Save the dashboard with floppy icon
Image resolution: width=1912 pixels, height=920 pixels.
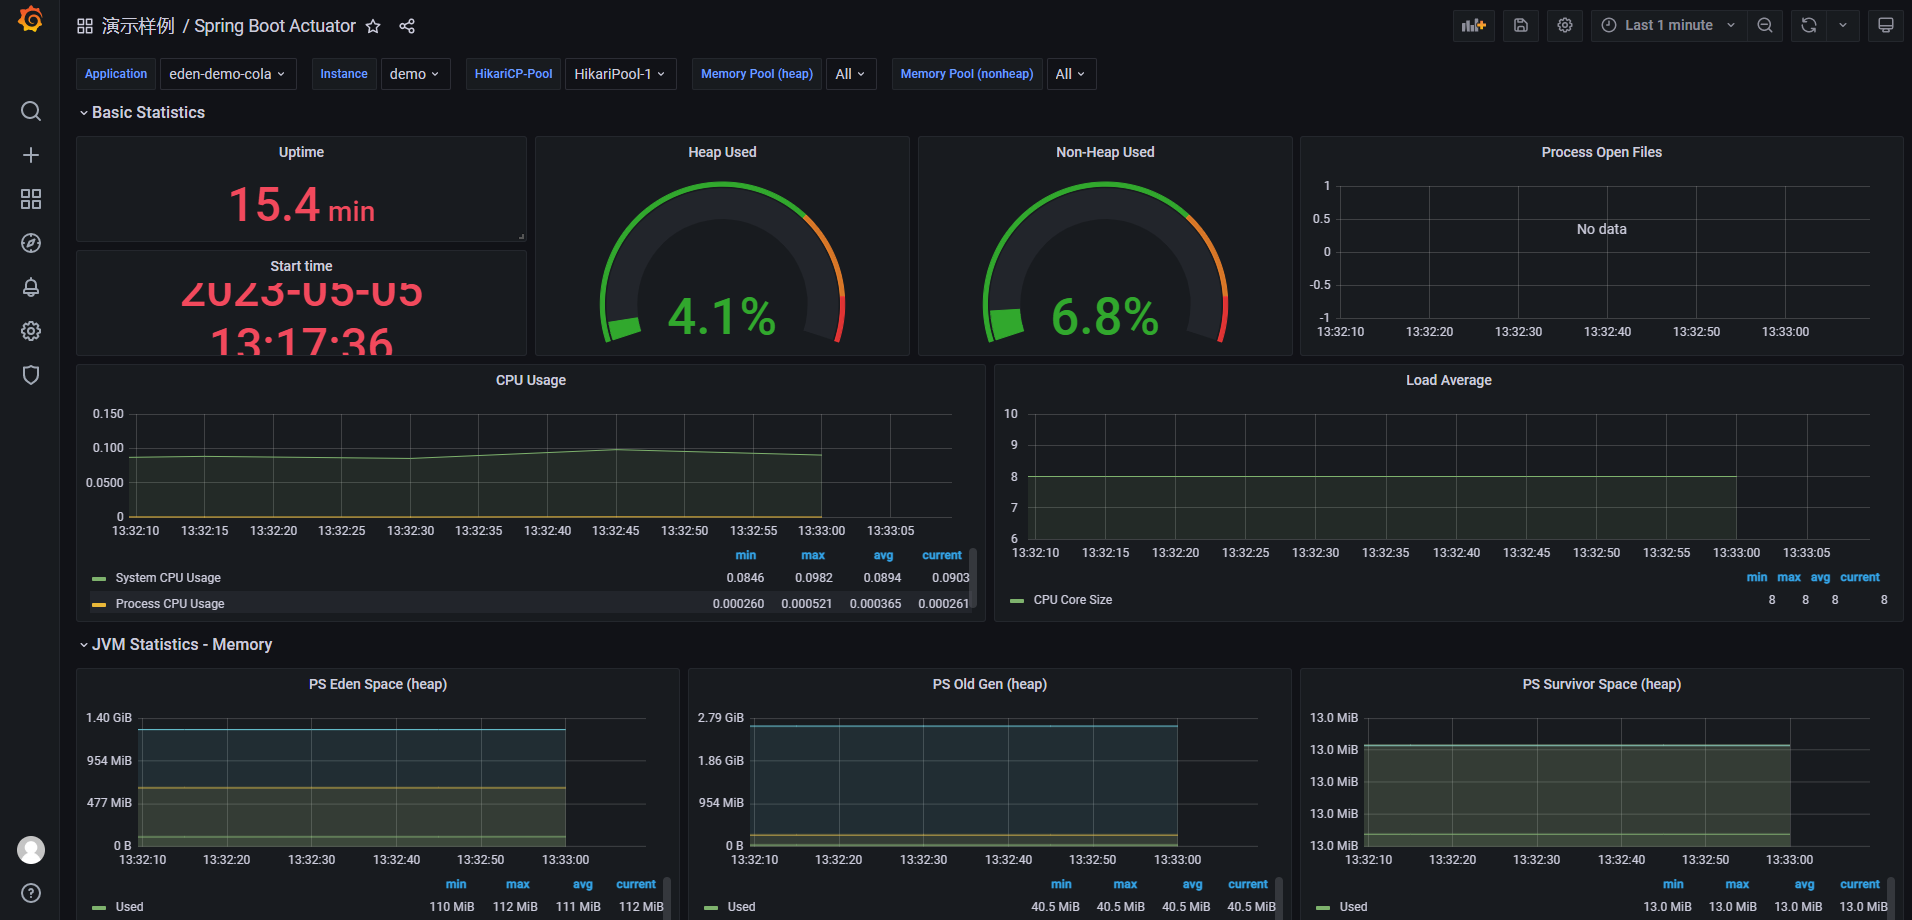click(x=1520, y=26)
